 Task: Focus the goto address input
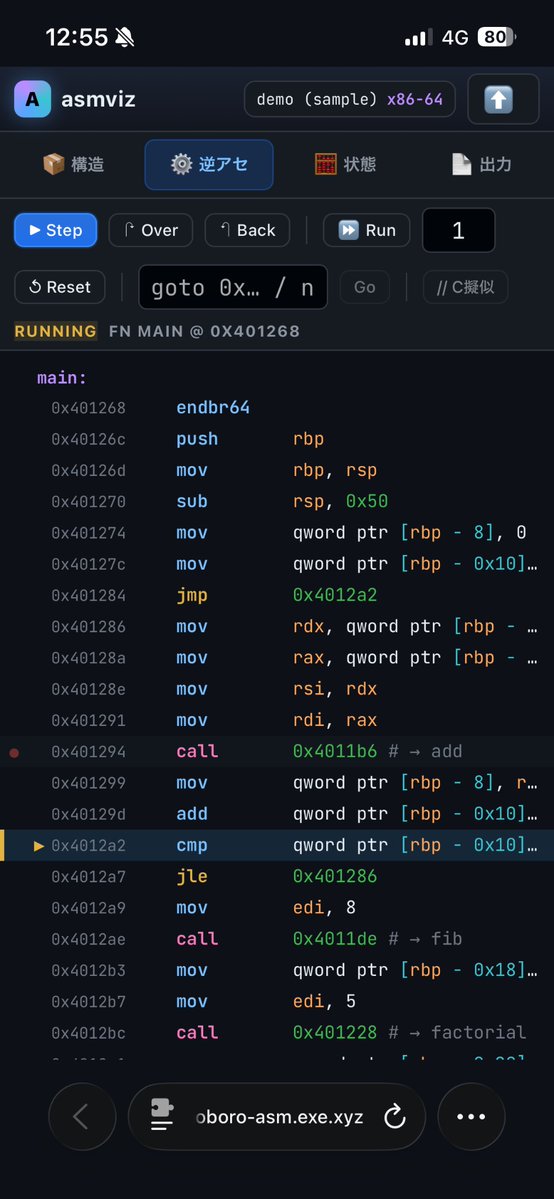point(233,287)
